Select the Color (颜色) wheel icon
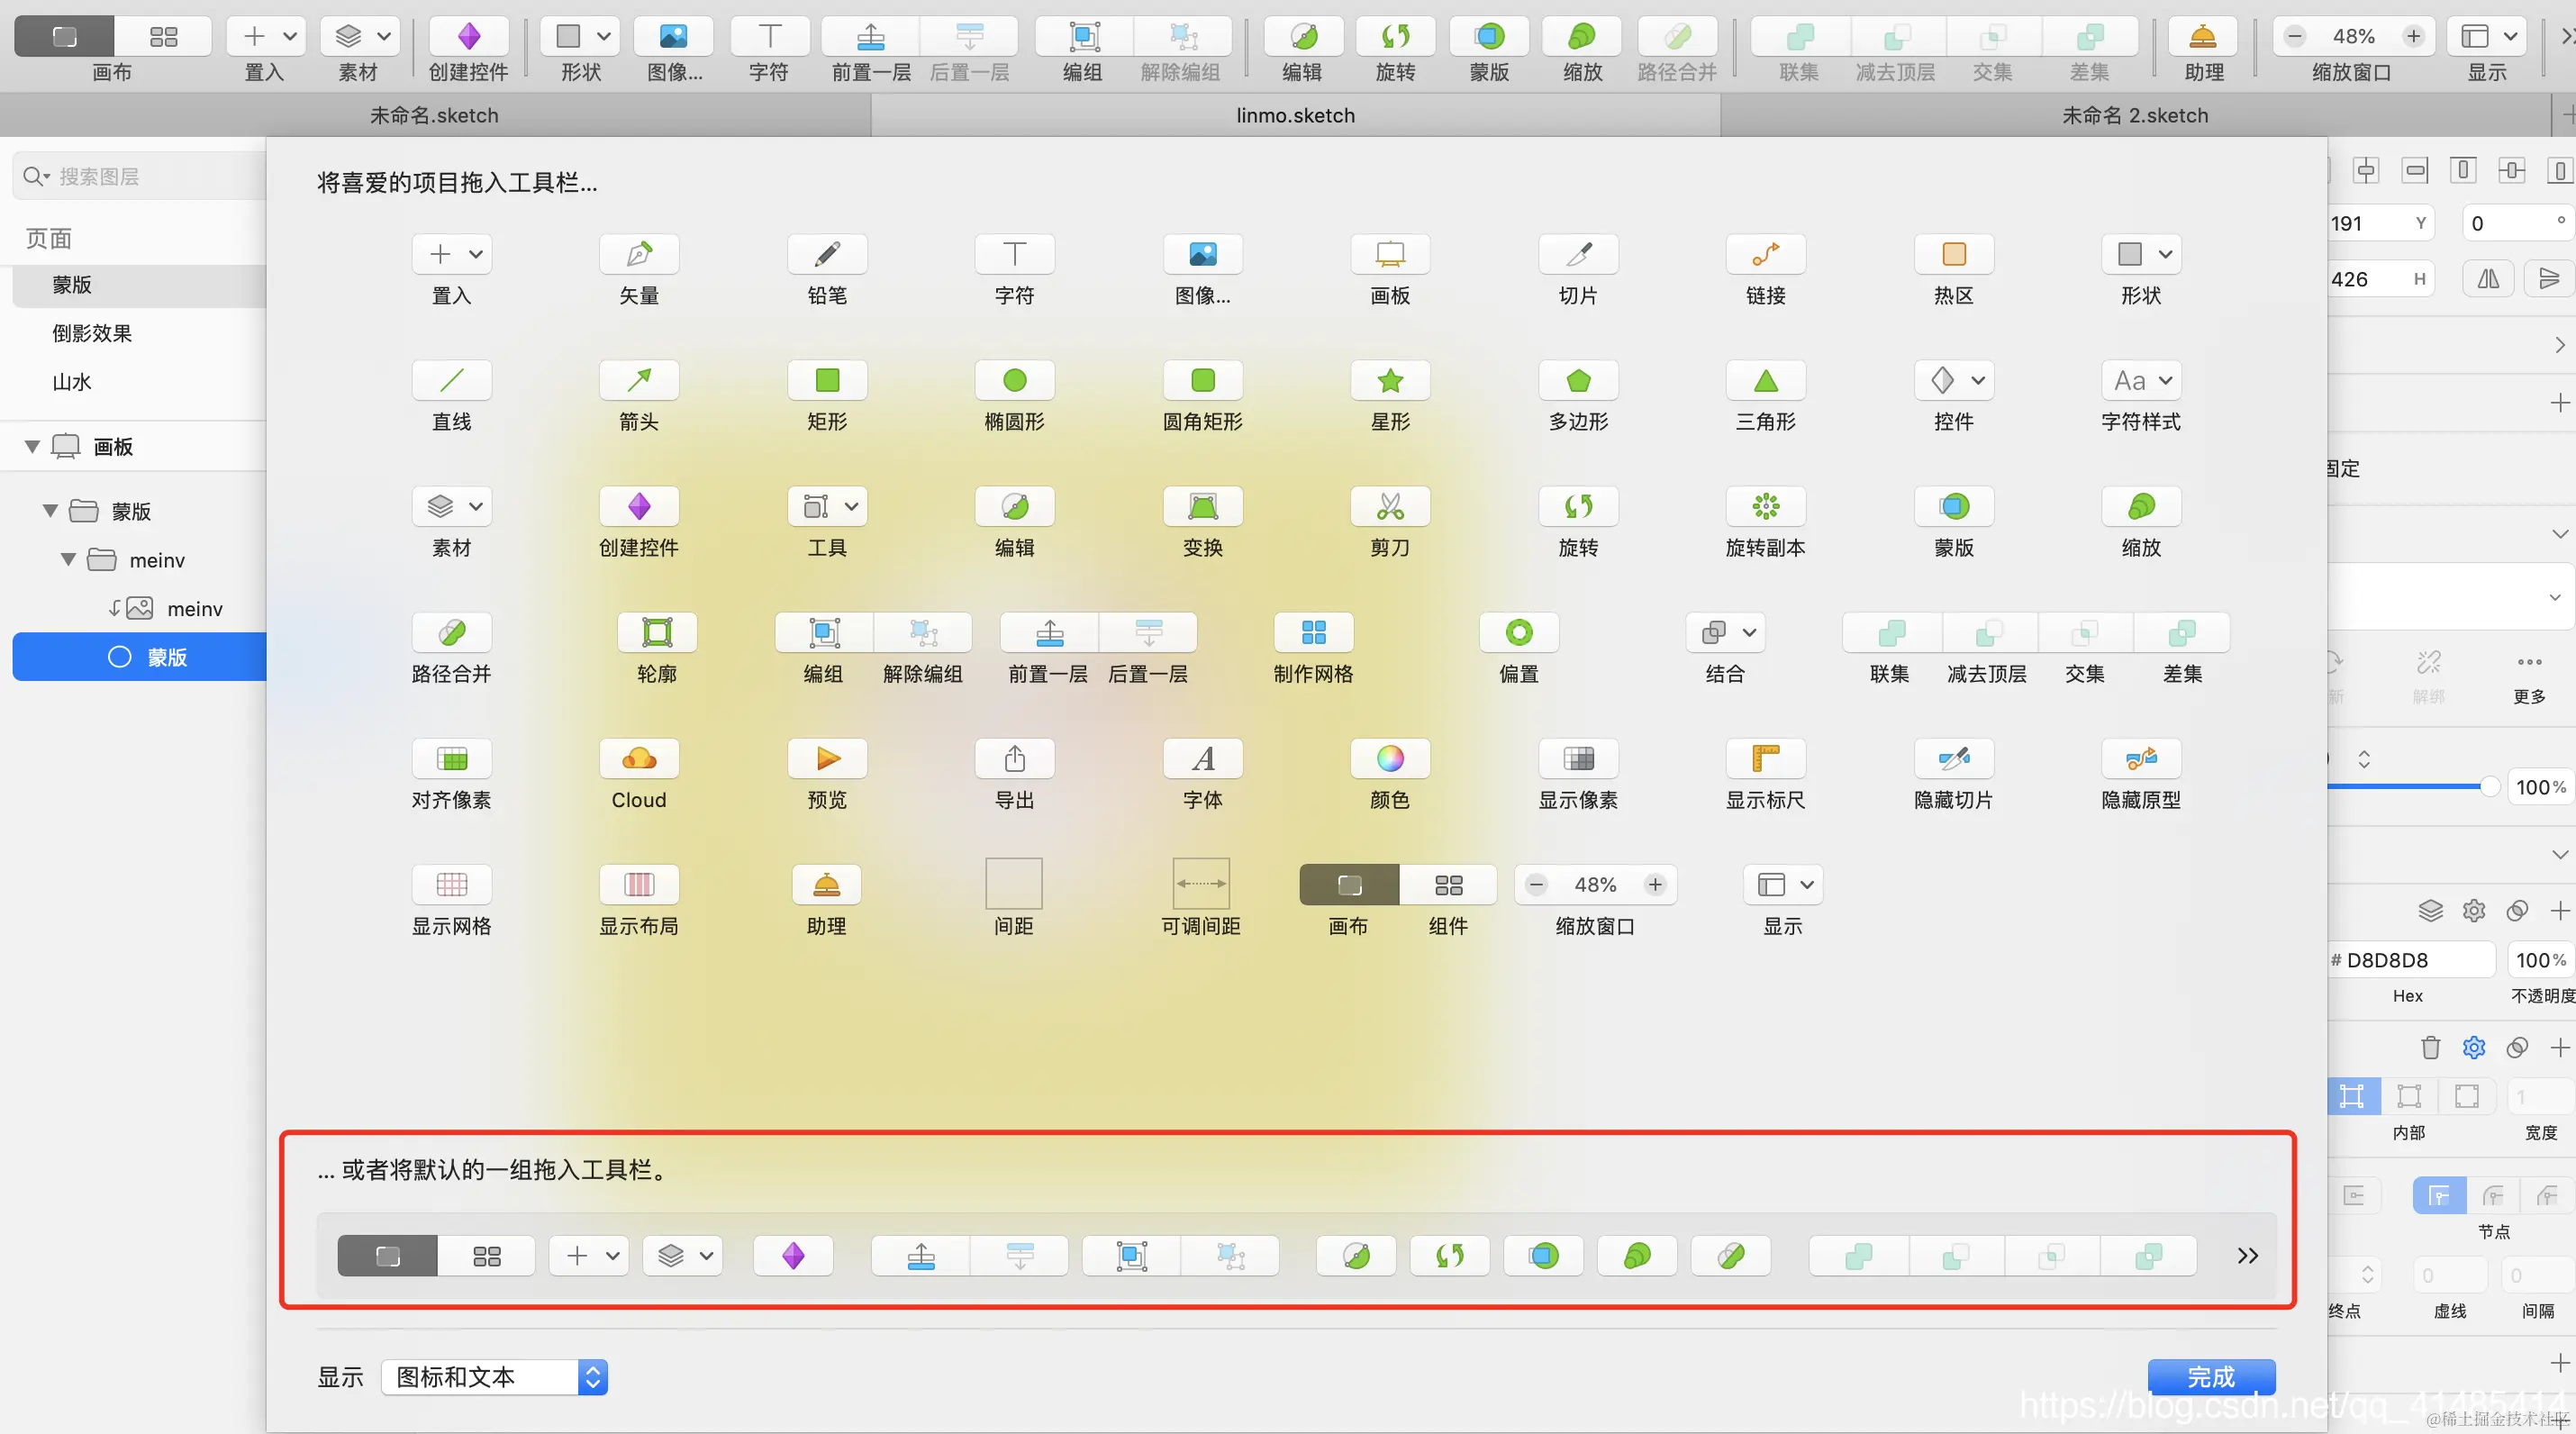2576x1434 pixels. 1389,758
